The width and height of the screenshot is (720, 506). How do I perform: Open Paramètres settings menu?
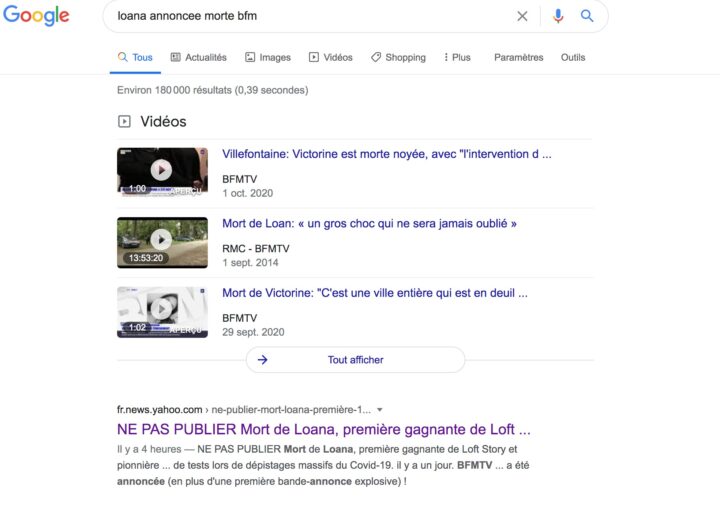[518, 57]
